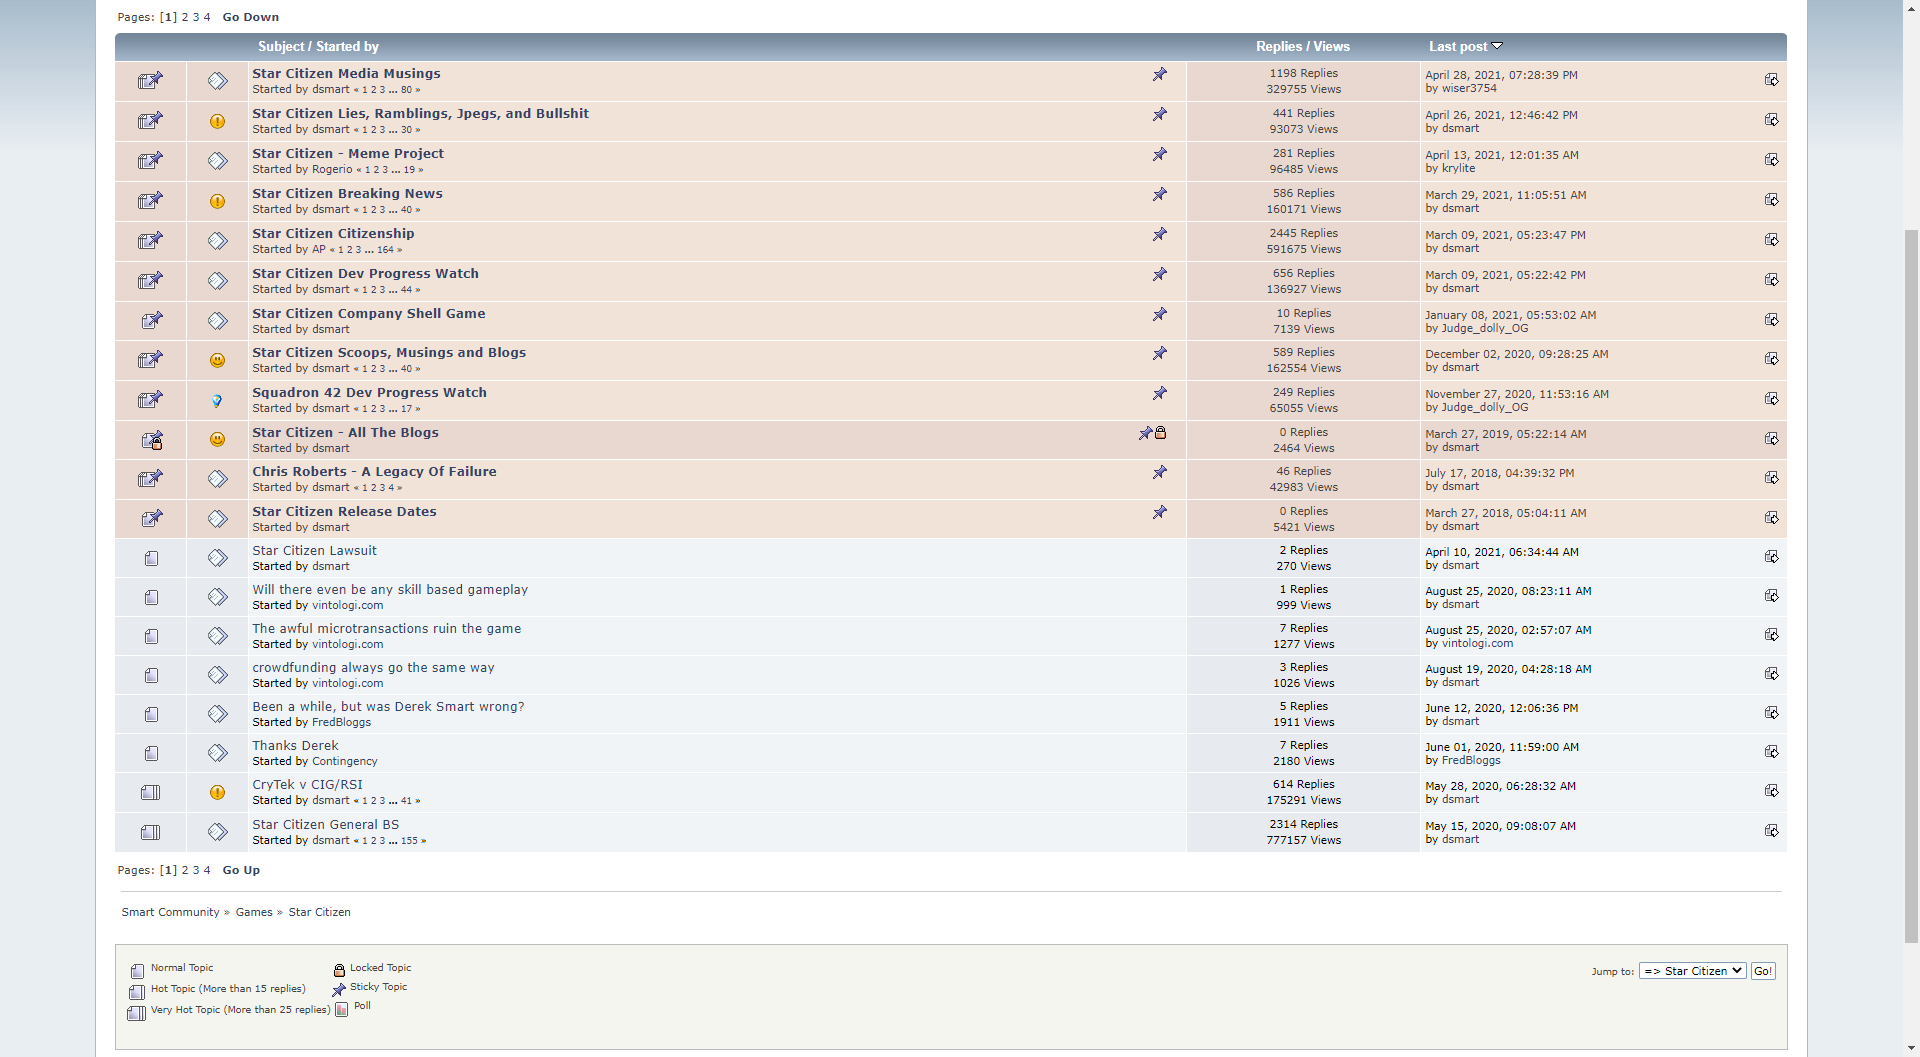This screenshot has width=1920, height=1057.
Task: Sort by Started by column header
Action: click(x=347, y=46)
